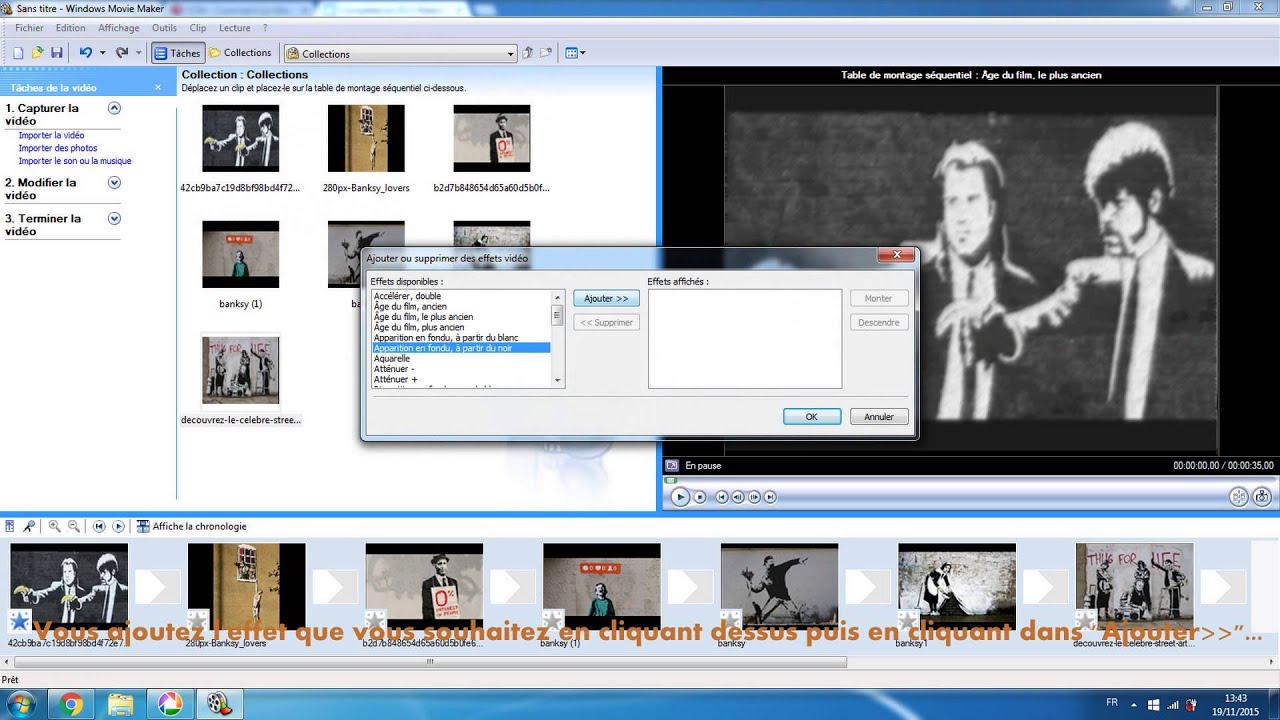Screen dimensions: 1280x720
Task: Click the split clip icon
Action: [1239, 496]
